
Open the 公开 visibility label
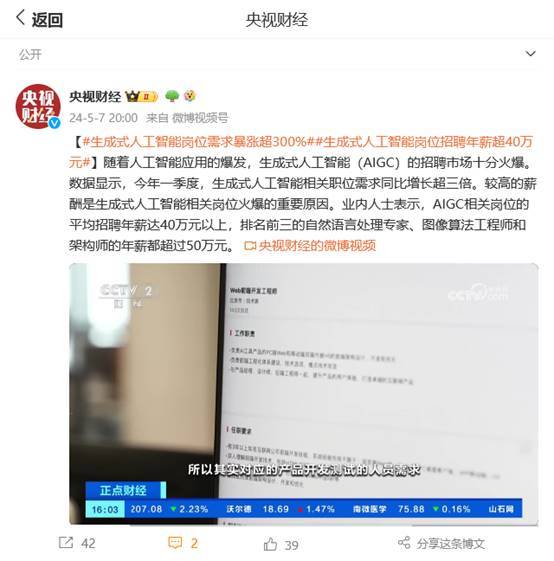pos(30,54)
